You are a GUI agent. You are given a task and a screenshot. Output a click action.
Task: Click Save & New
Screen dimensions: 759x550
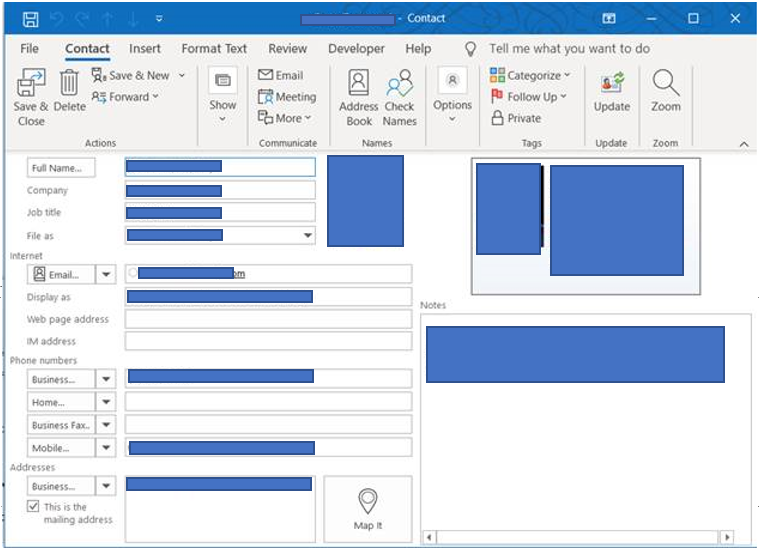(x=131, y=76)
